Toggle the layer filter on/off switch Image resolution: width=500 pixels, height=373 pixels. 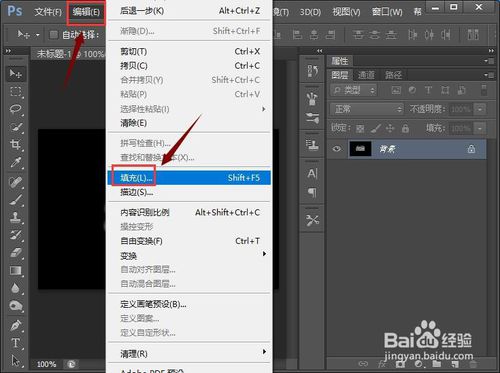[x=484, y=90]
